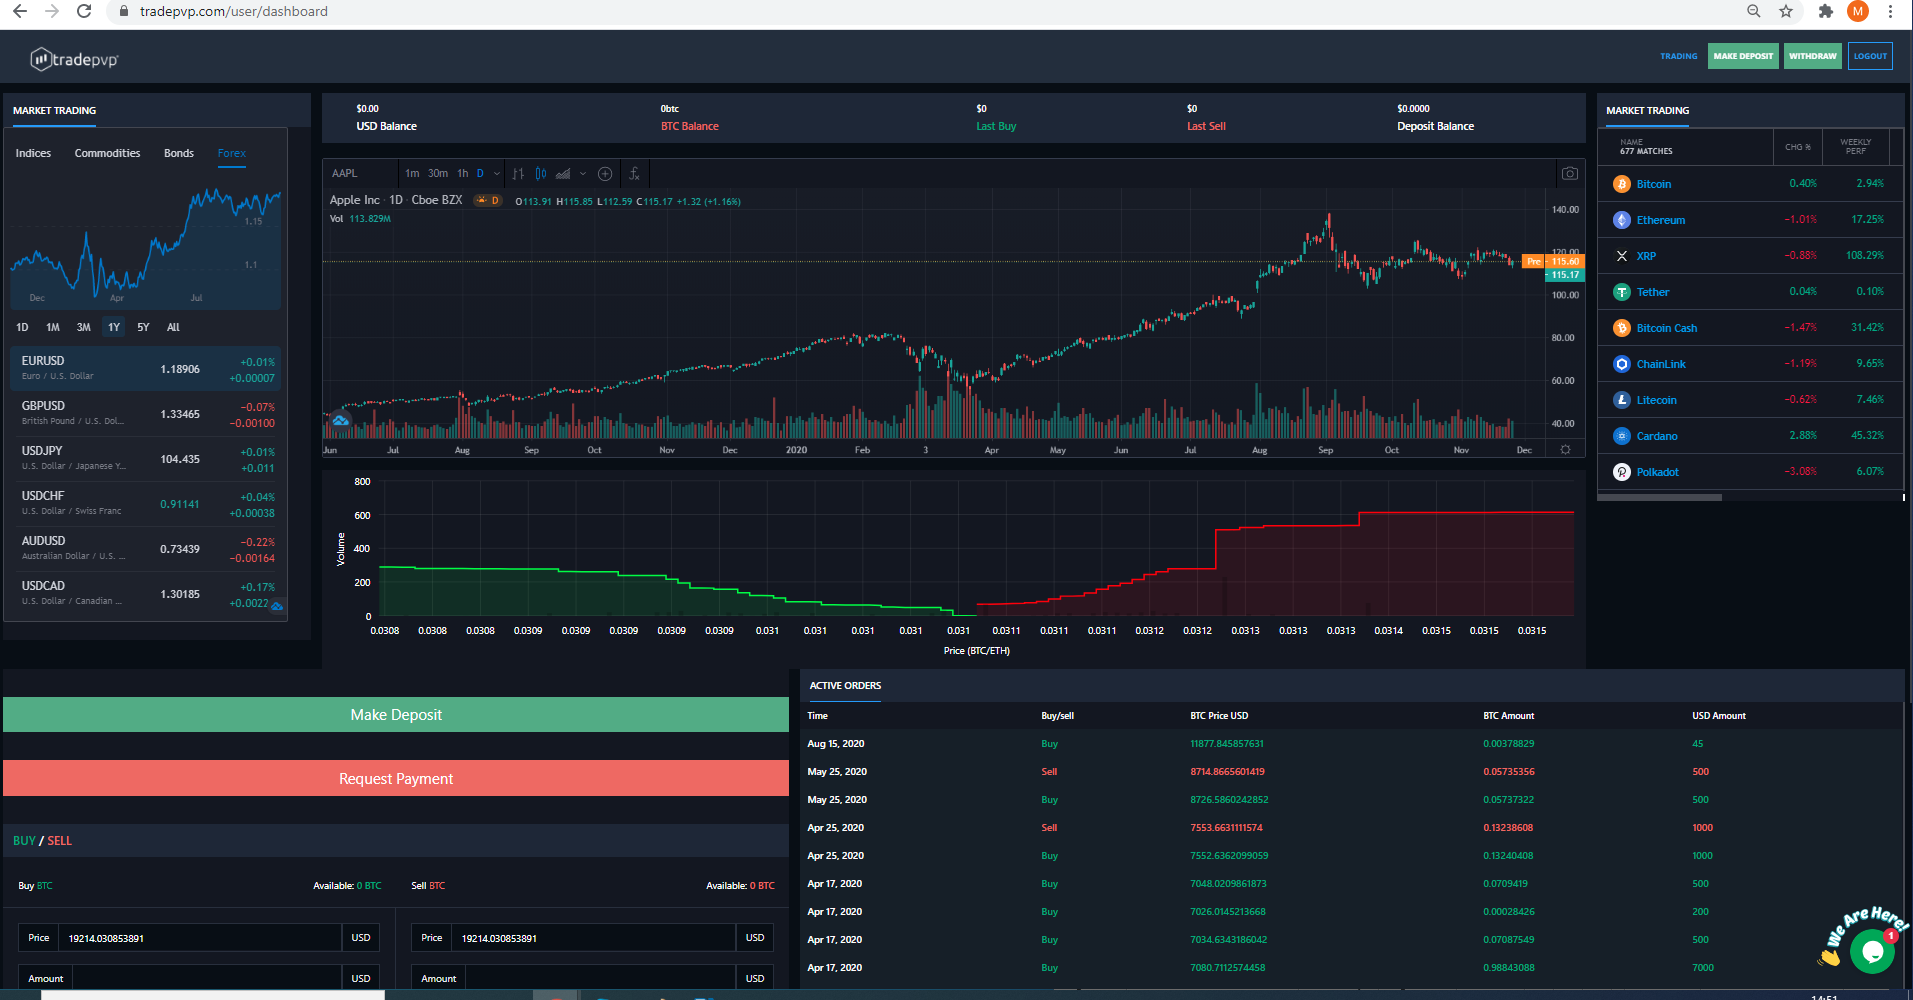Screen dimensions: 1913x1000
Task: Click the compare or add symbol icon
Action: 605,173
